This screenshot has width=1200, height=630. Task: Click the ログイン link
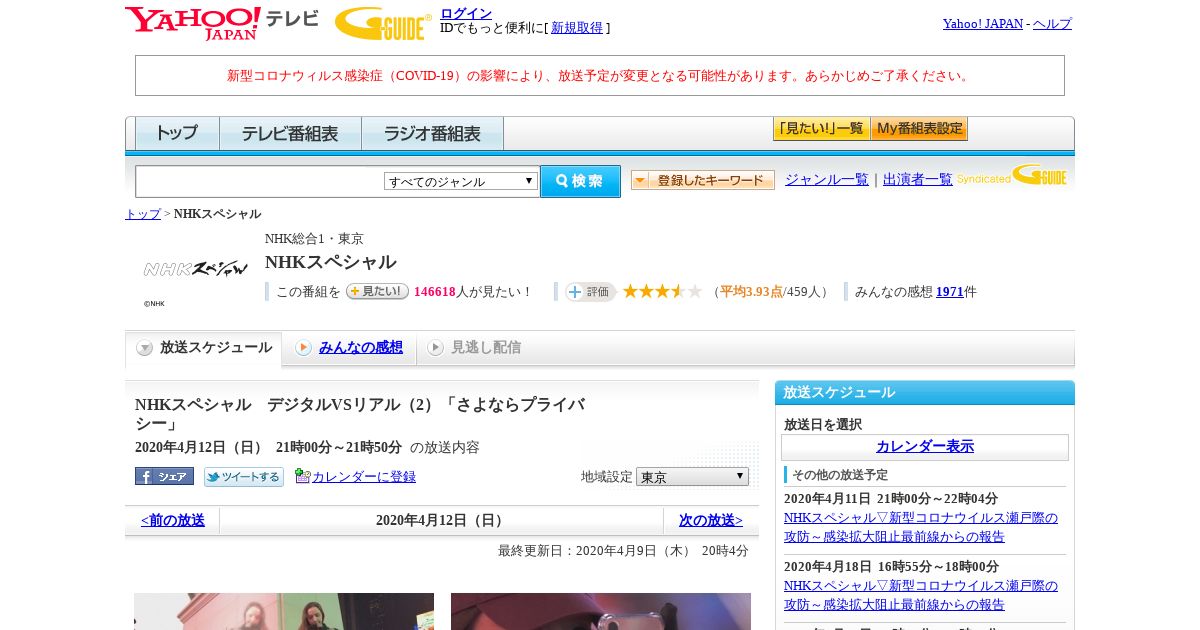[466, 13]
